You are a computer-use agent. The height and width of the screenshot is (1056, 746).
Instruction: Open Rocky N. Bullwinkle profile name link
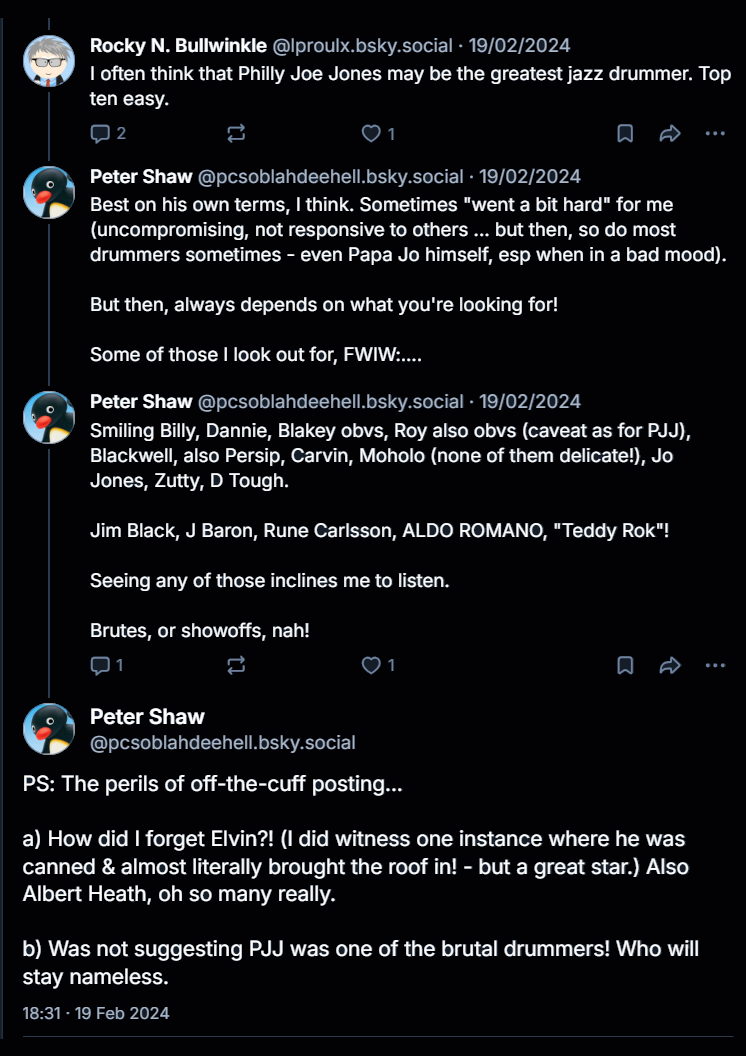coord(179,45)
